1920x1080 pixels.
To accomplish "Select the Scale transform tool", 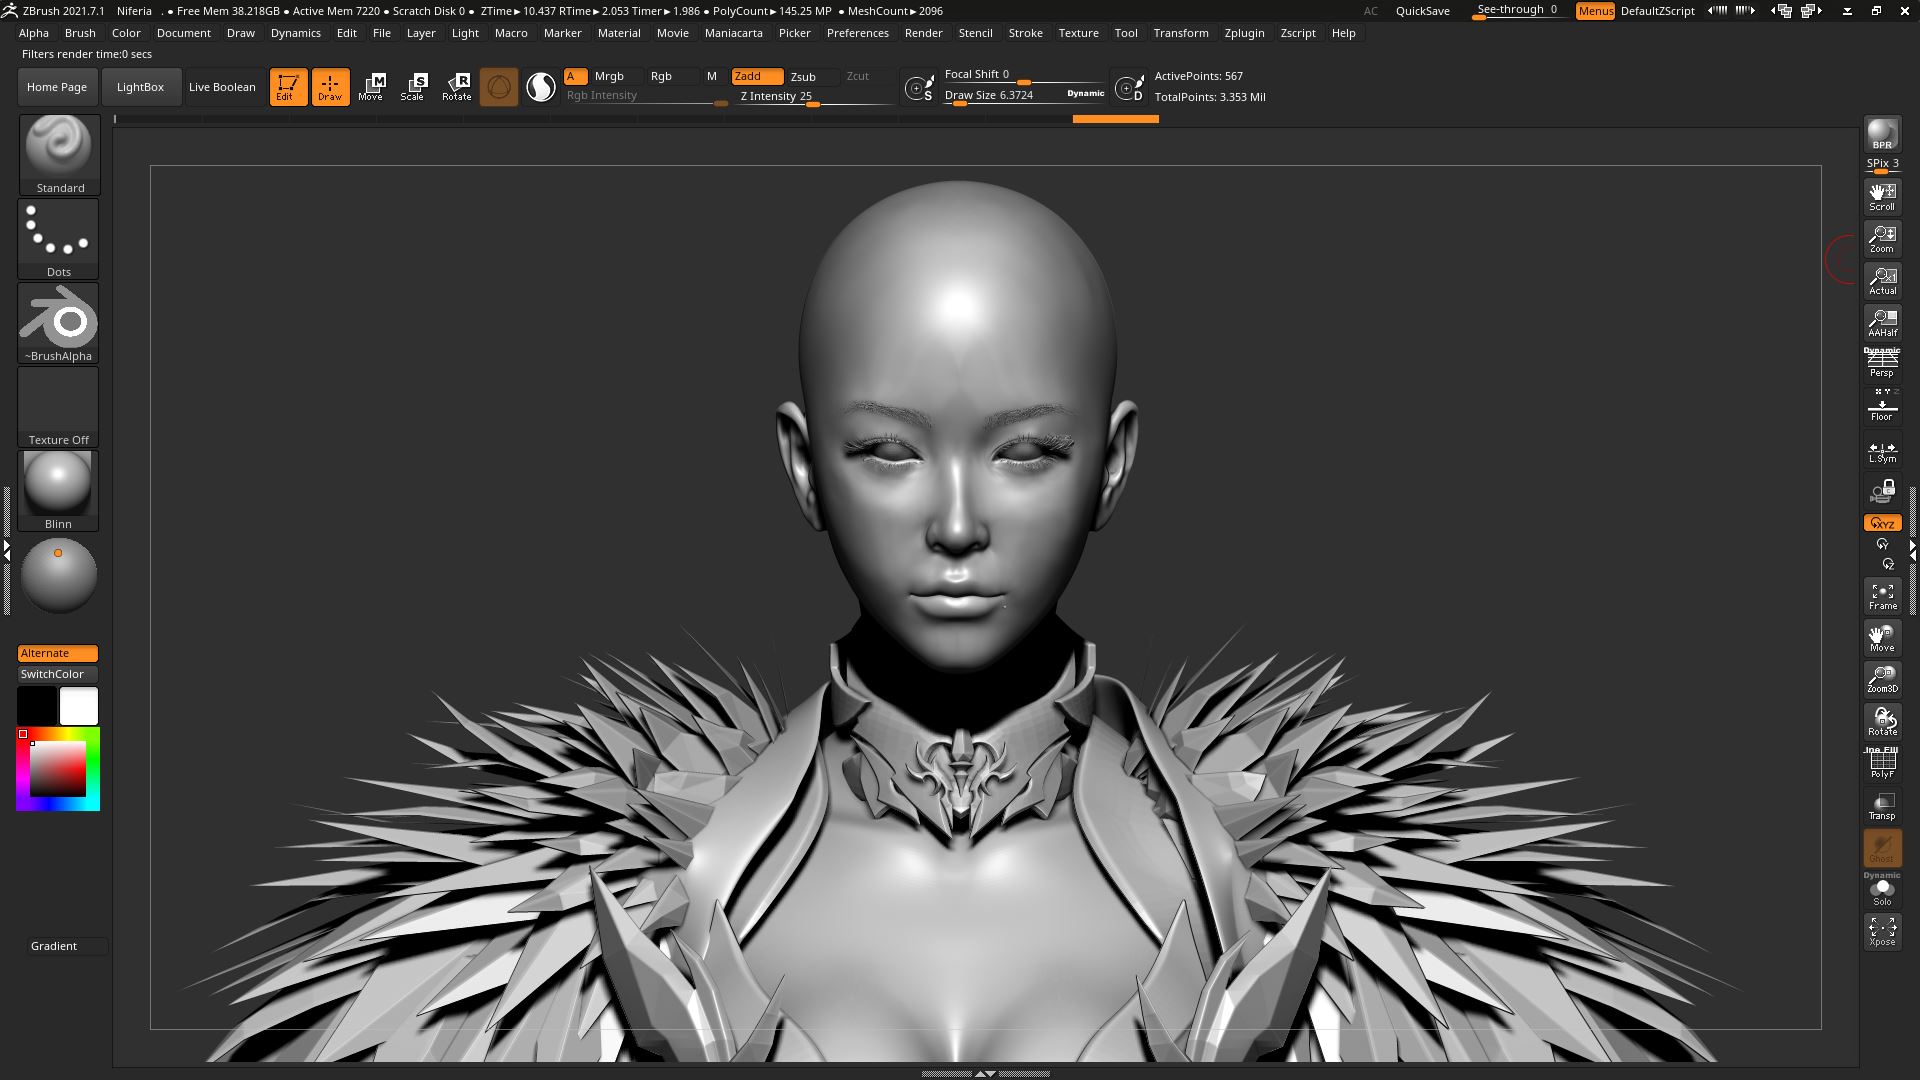I will pos(413,87).
